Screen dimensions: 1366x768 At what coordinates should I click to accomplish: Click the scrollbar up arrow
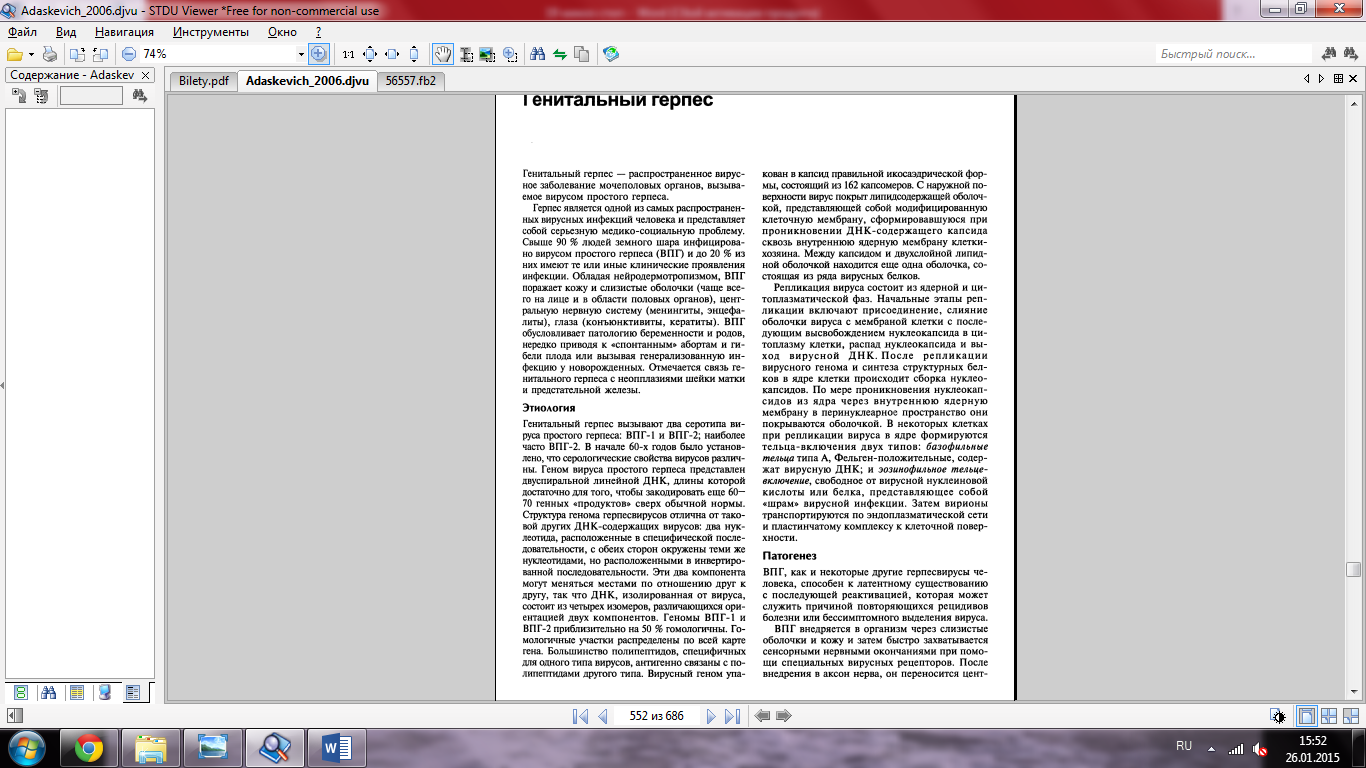pos(1354,102)
